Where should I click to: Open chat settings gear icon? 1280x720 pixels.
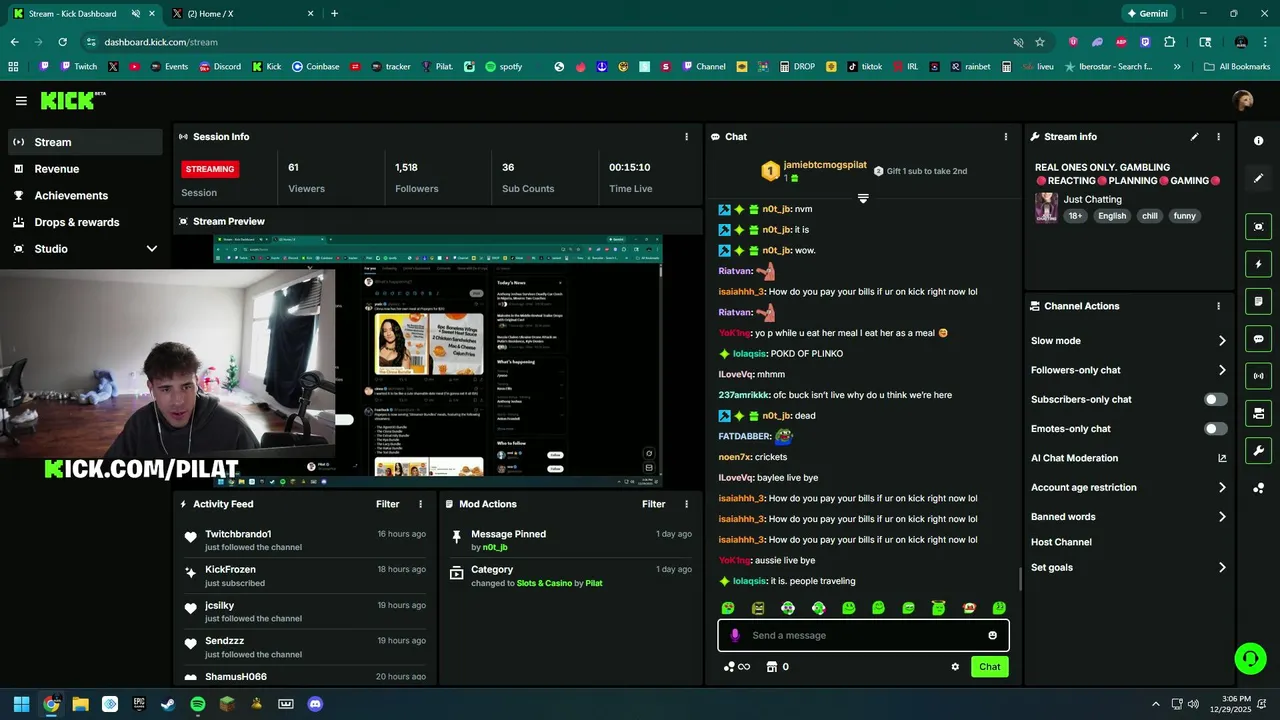point(955,667)
